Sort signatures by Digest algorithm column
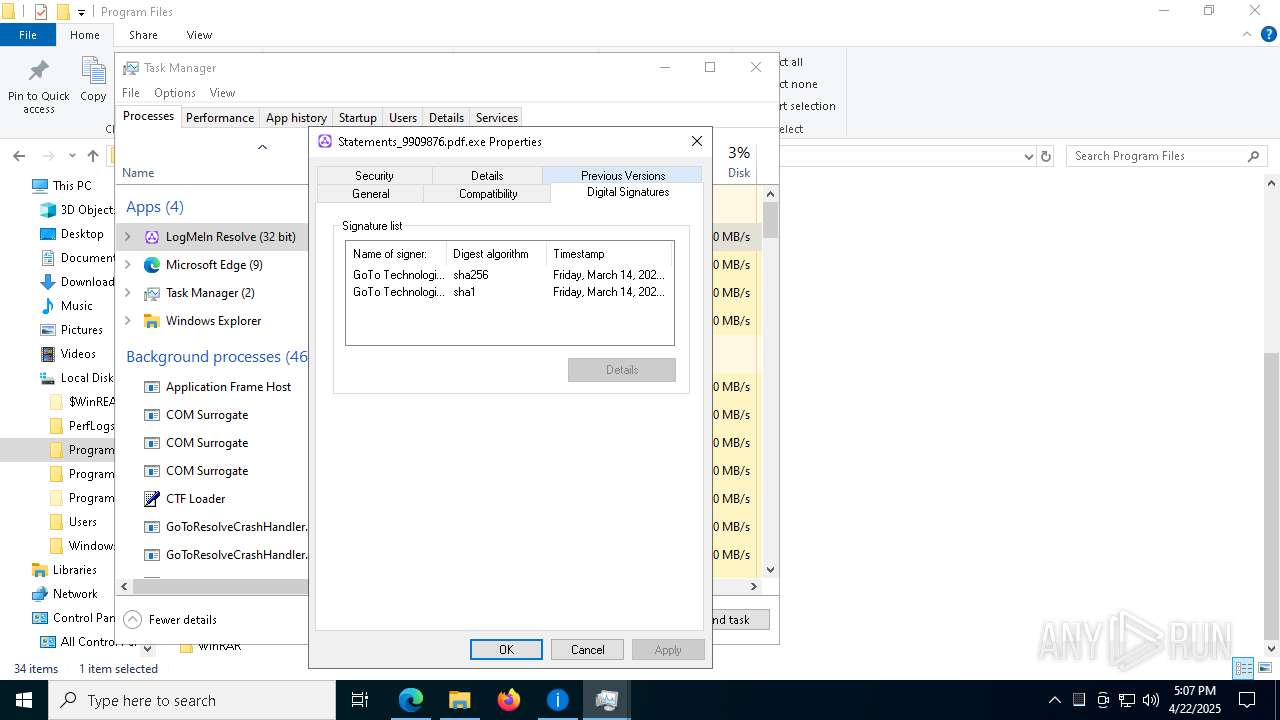The width and height of the screenshot is (1280, 720). tap(497, 254)
